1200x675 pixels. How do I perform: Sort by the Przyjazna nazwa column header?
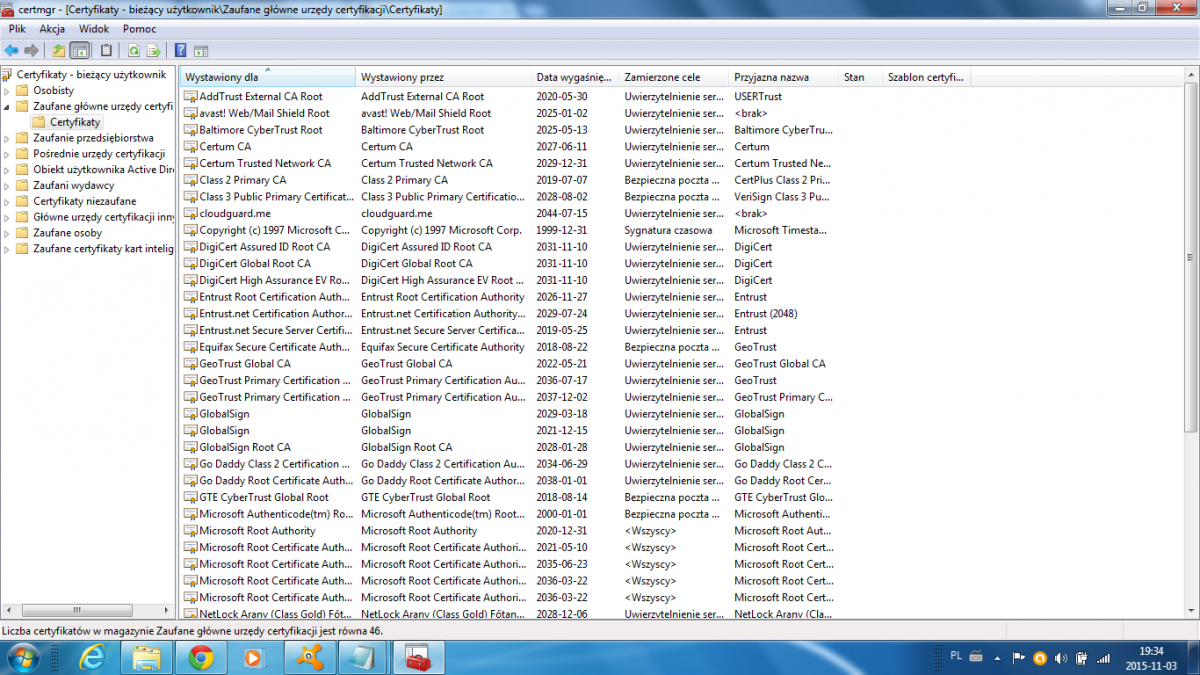(x=784, y=77)
